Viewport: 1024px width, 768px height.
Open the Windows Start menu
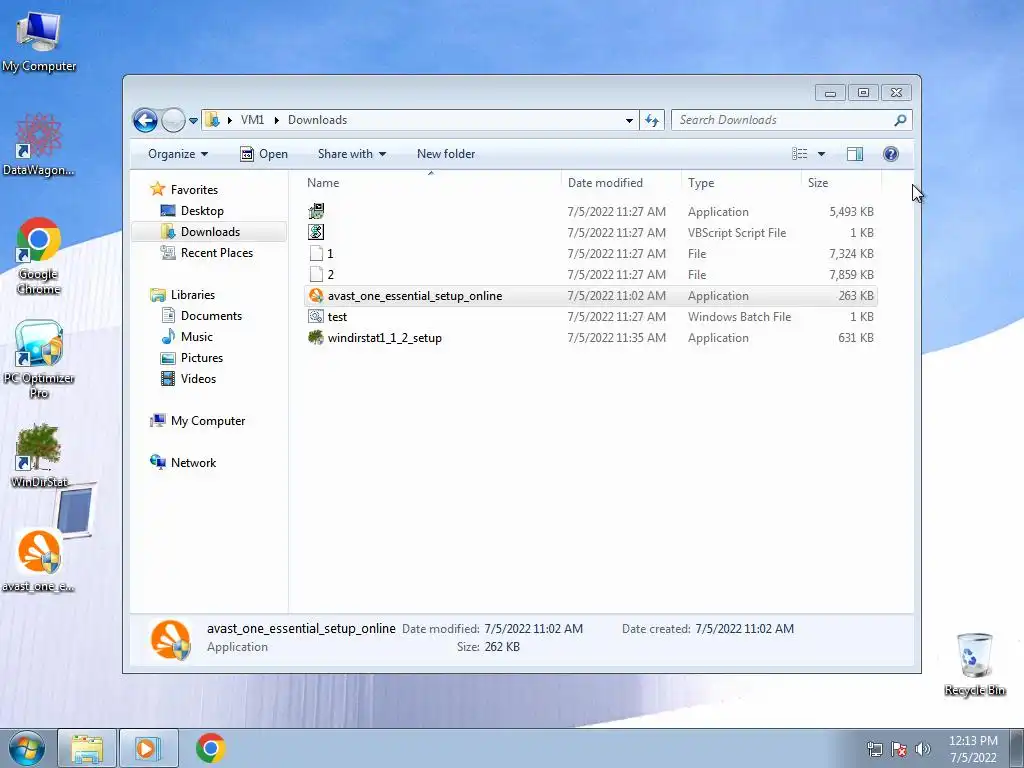pyautogui.click(x=27, y=748)
